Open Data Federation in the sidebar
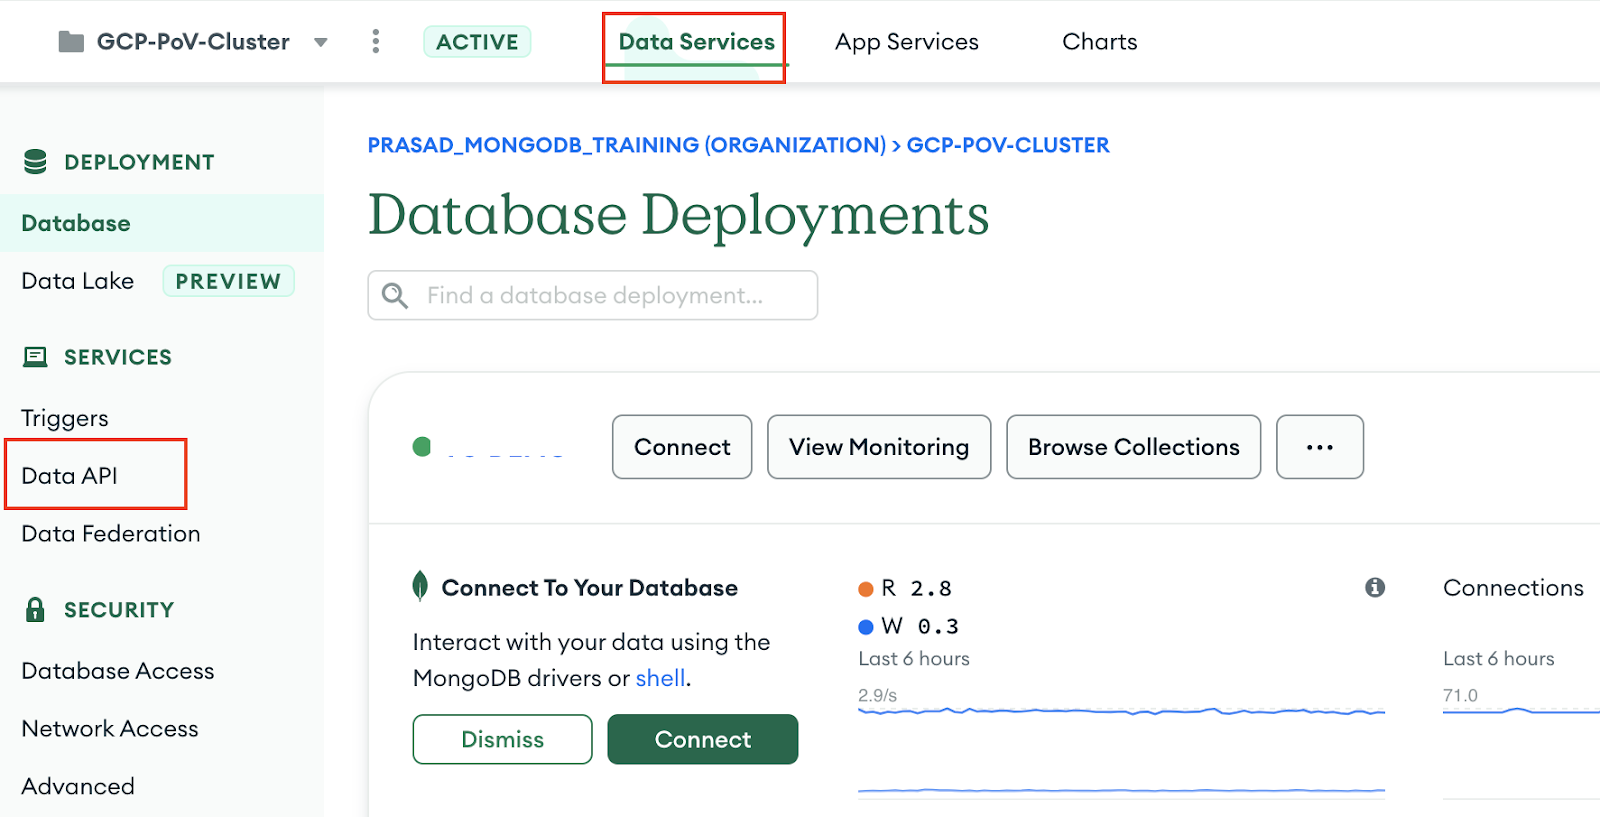 point(111,534)
